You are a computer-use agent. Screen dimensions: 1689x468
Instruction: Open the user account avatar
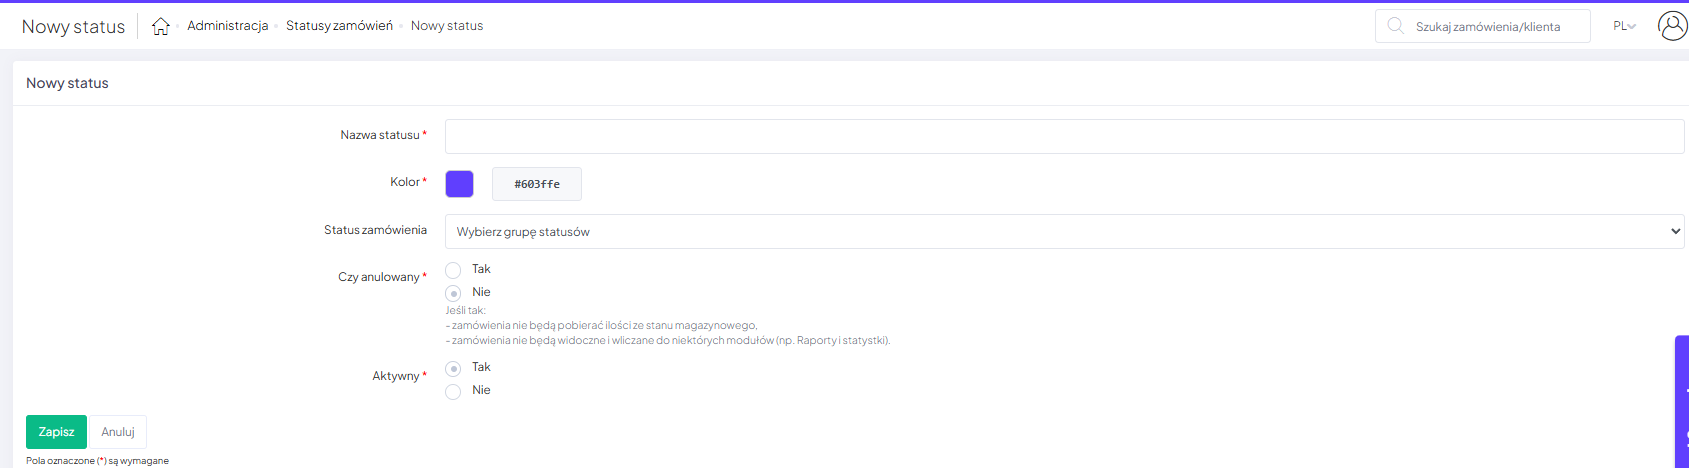1672,26
